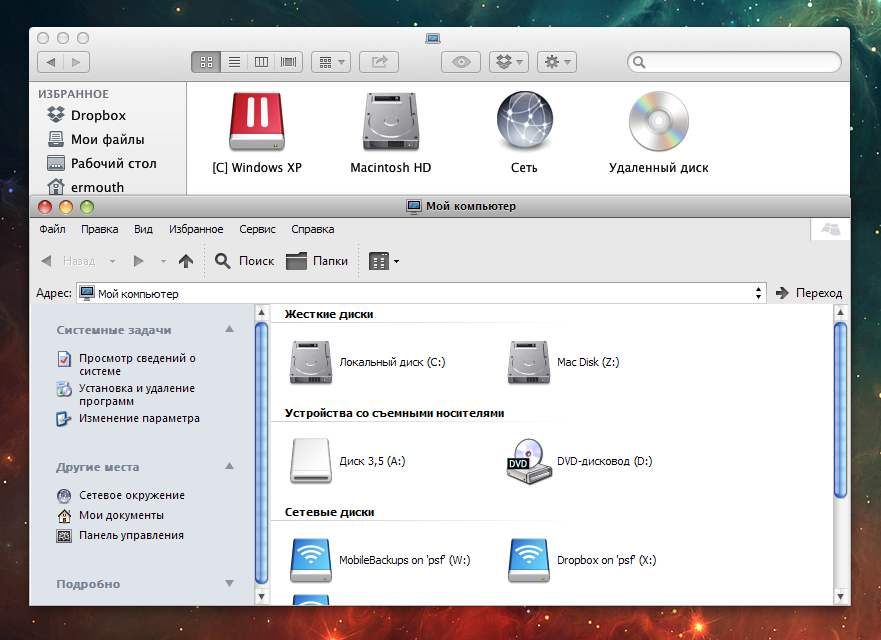Screen dimensions: 881x640
Task: Switch Finder to column view
Action: tap(261, 62)
